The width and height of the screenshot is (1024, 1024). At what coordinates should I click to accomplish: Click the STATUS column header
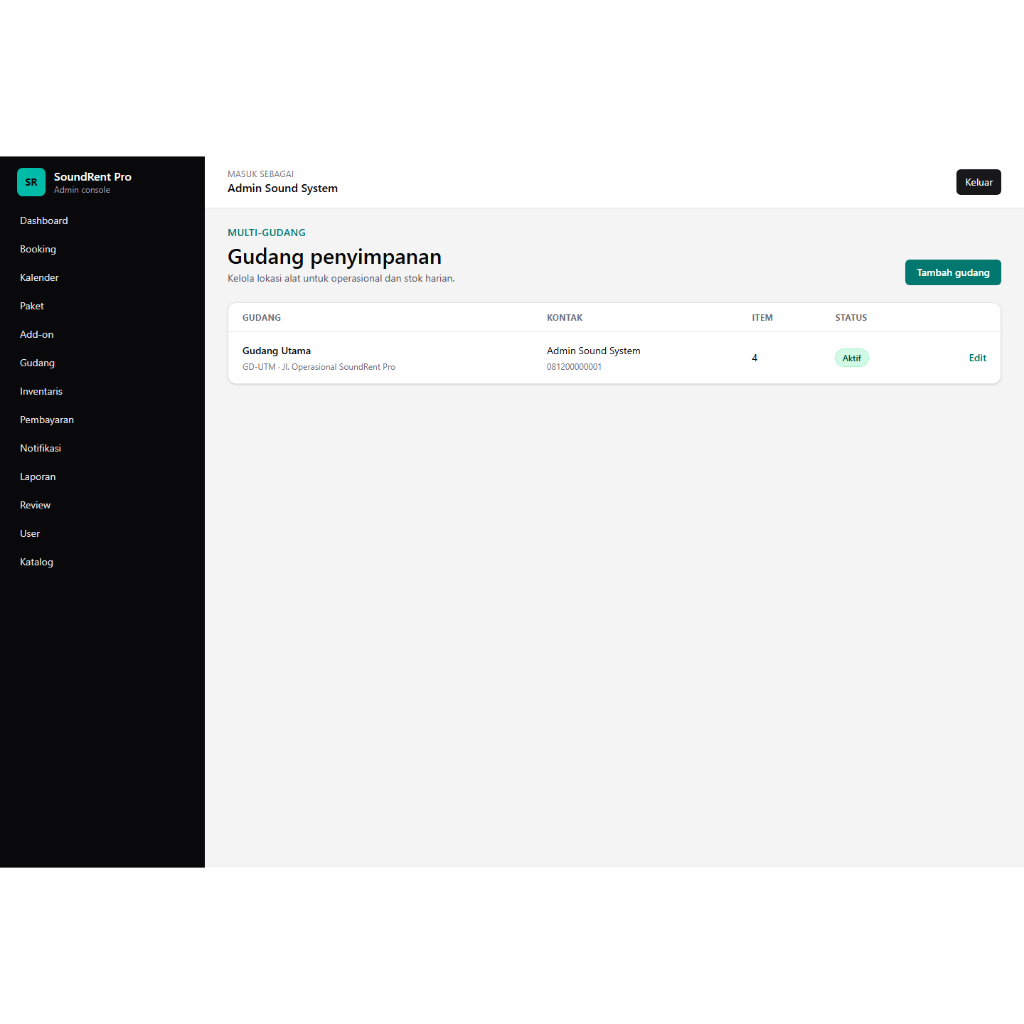850,318
